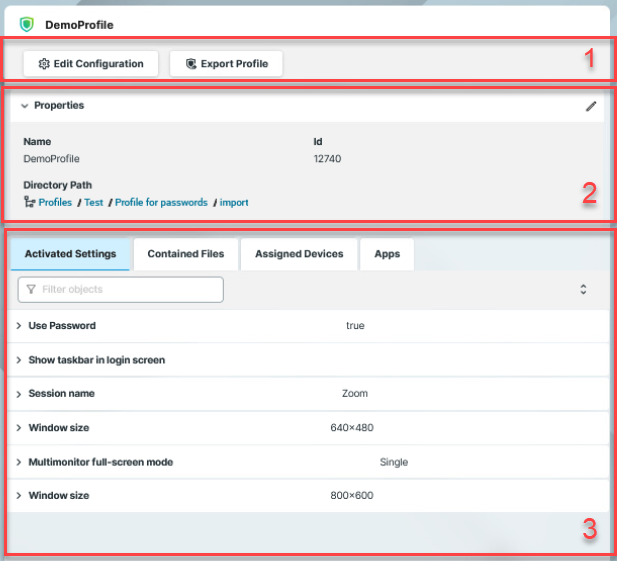Screen dimensions: 617x561
Task: Expand the Window size 800×600 row
Action: (x=19, y=496)
